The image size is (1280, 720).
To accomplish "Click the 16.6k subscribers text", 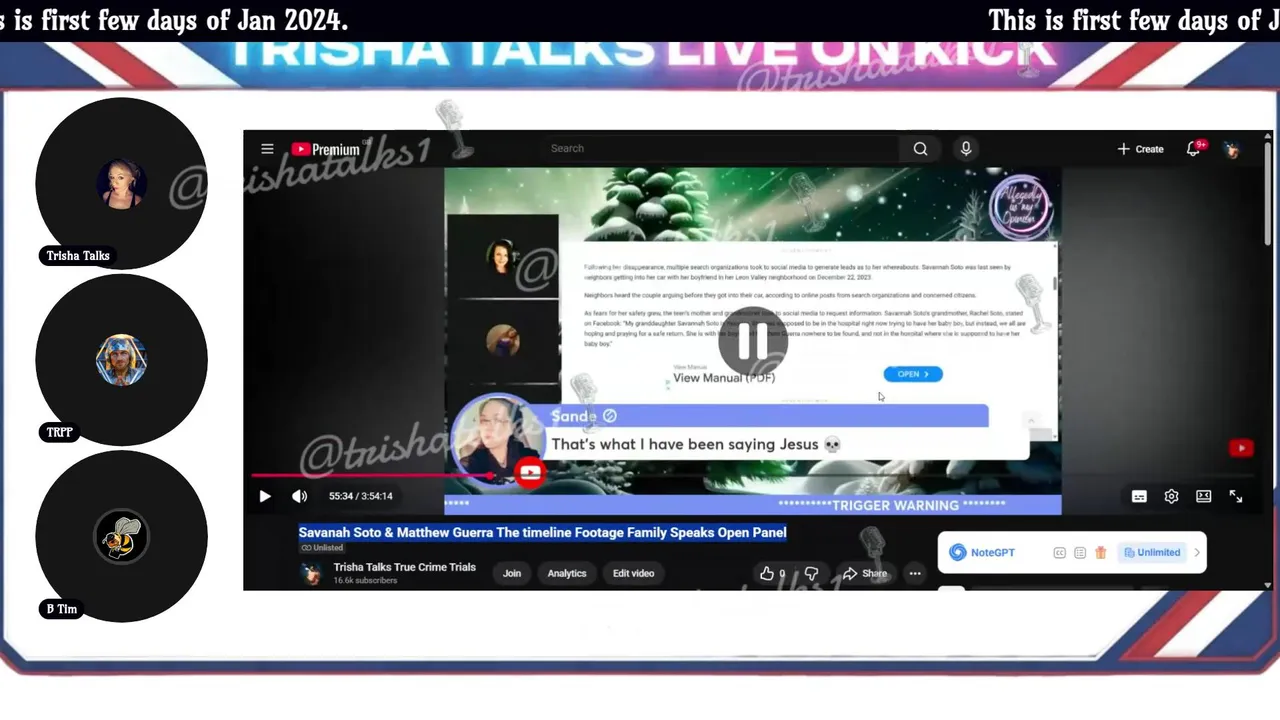I will click(365, 580).
